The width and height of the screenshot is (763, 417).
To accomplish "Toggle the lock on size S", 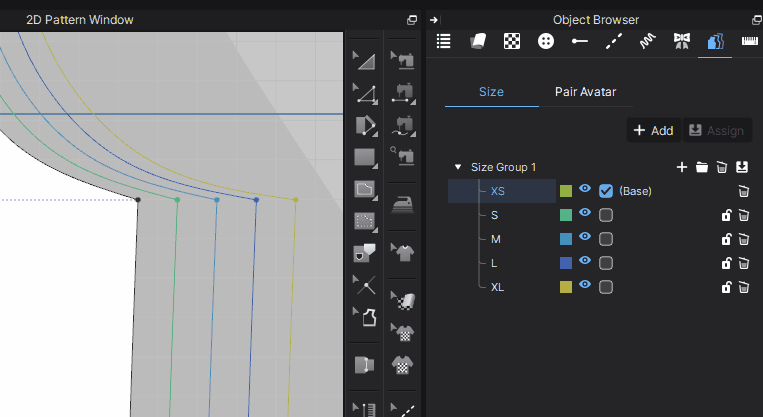I will [726, 215].
